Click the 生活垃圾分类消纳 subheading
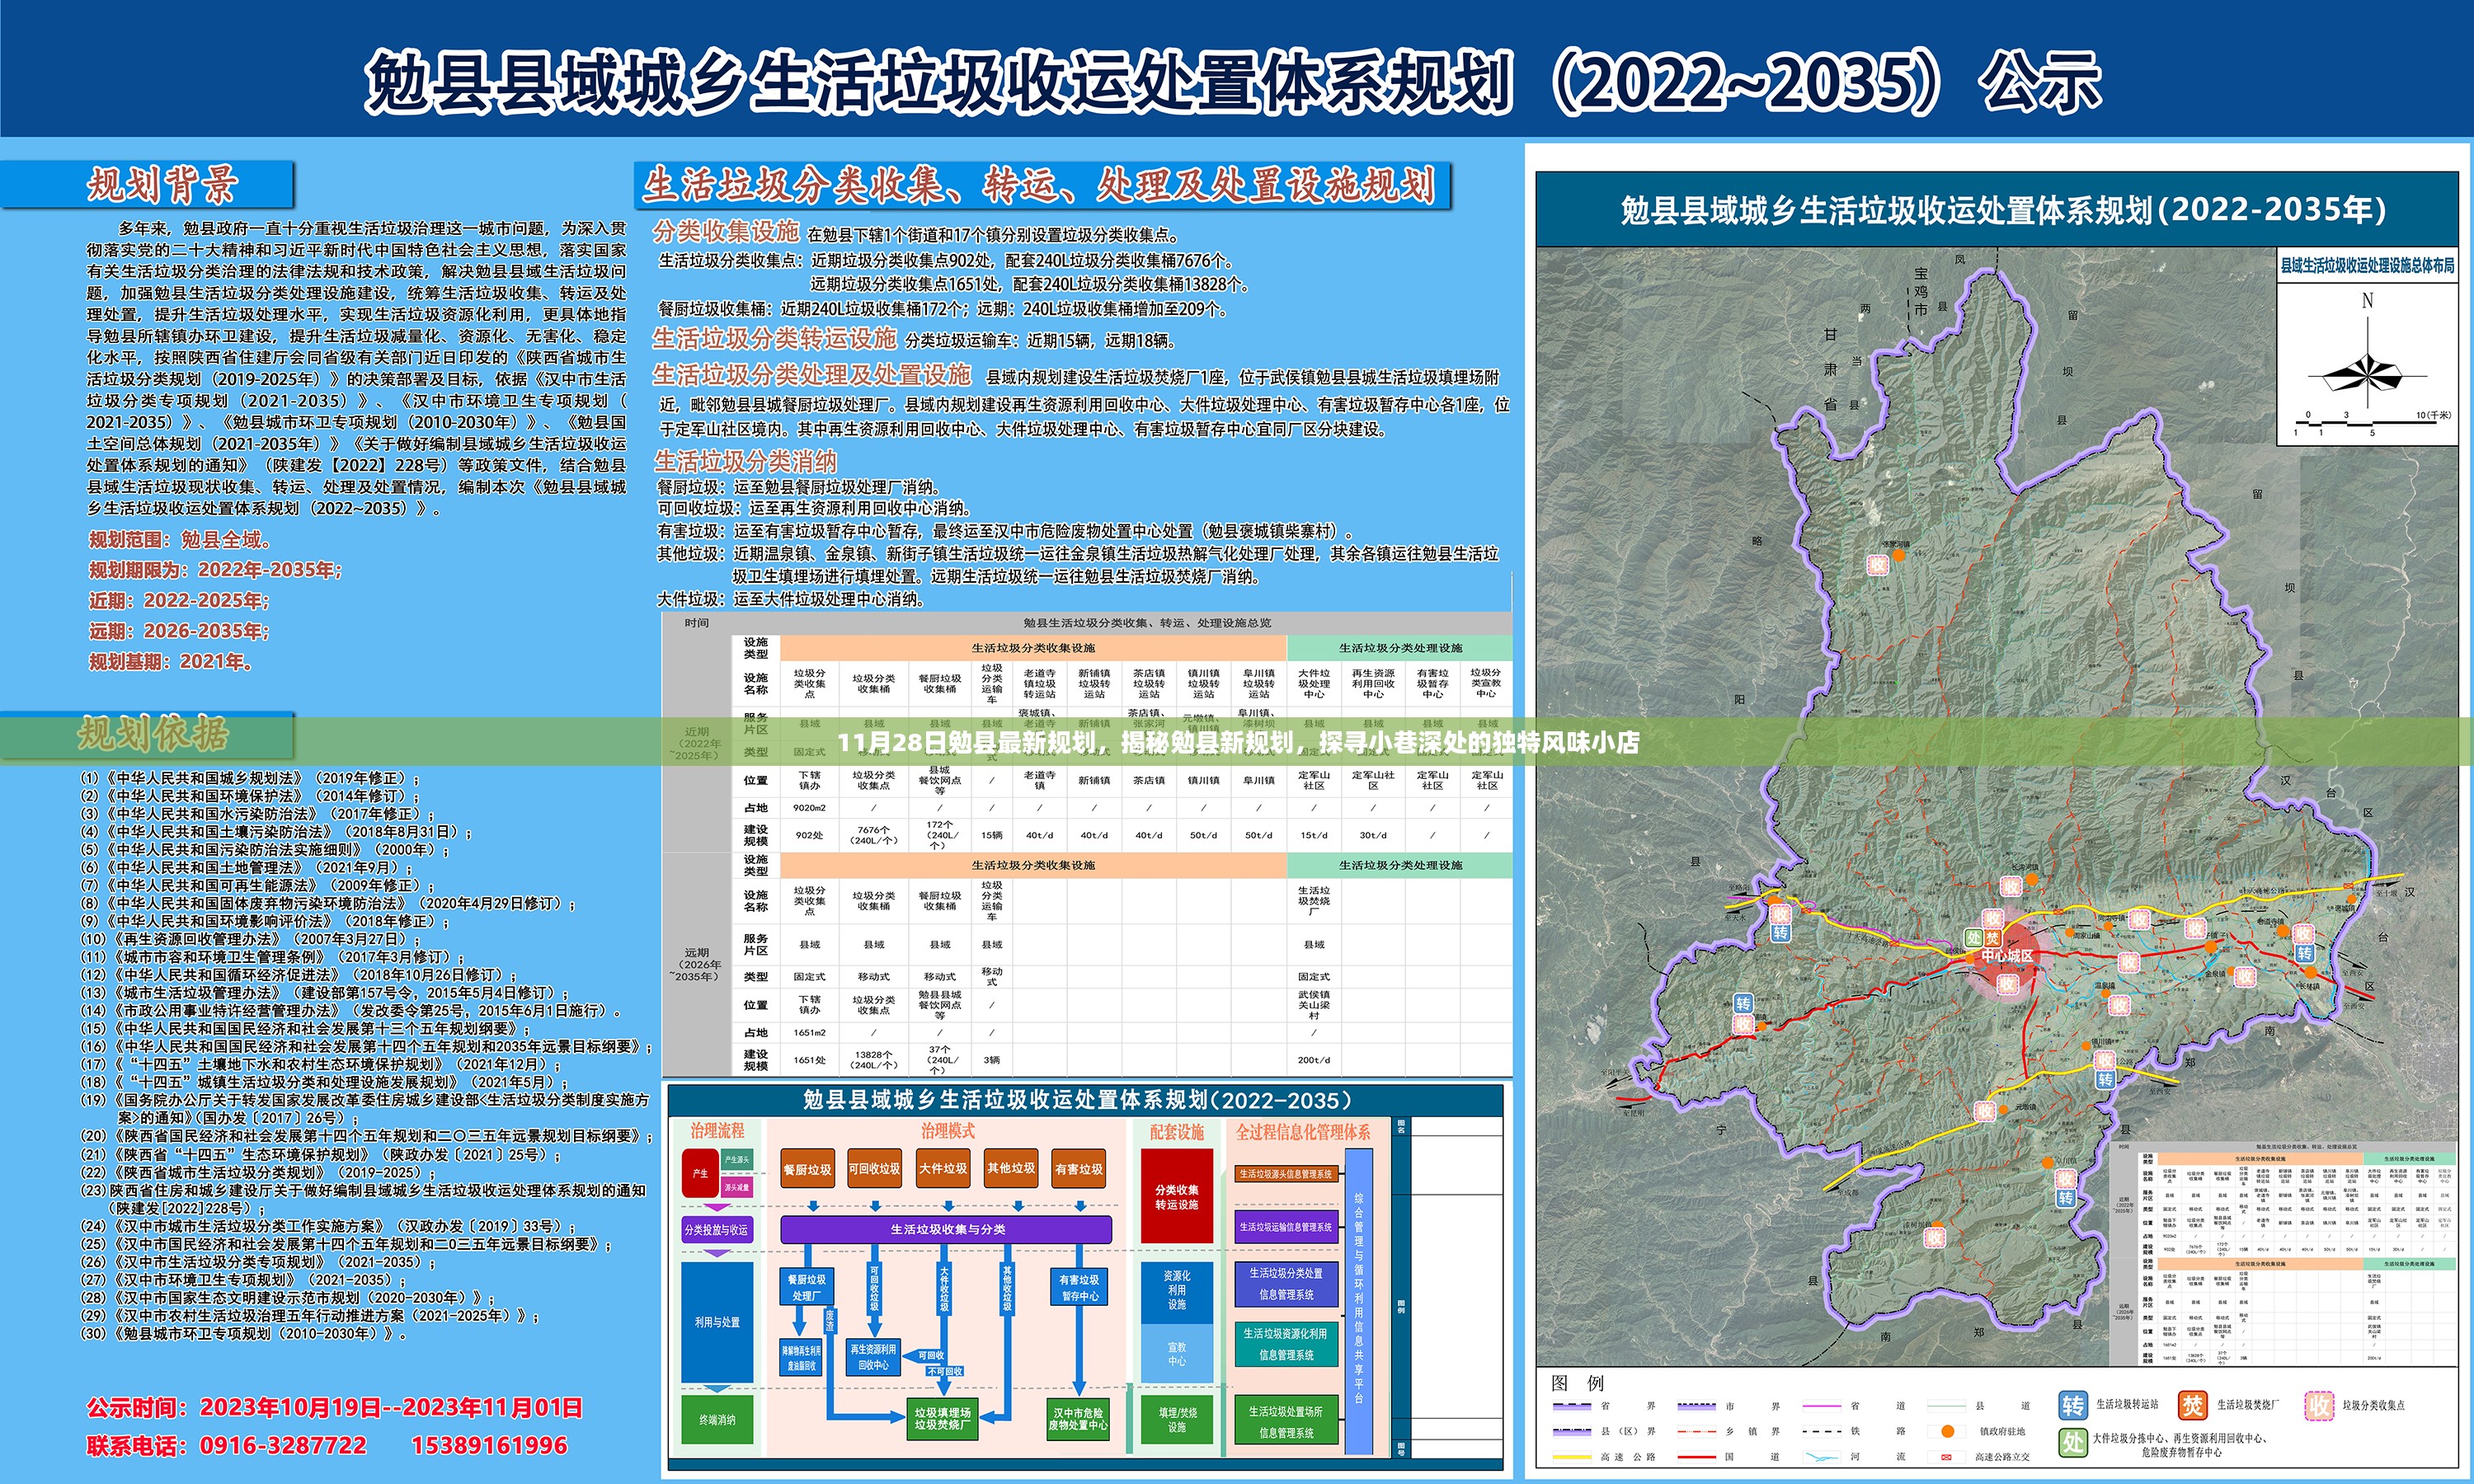This screenshot has width=2474, height=1484. (x=745, y=461)
